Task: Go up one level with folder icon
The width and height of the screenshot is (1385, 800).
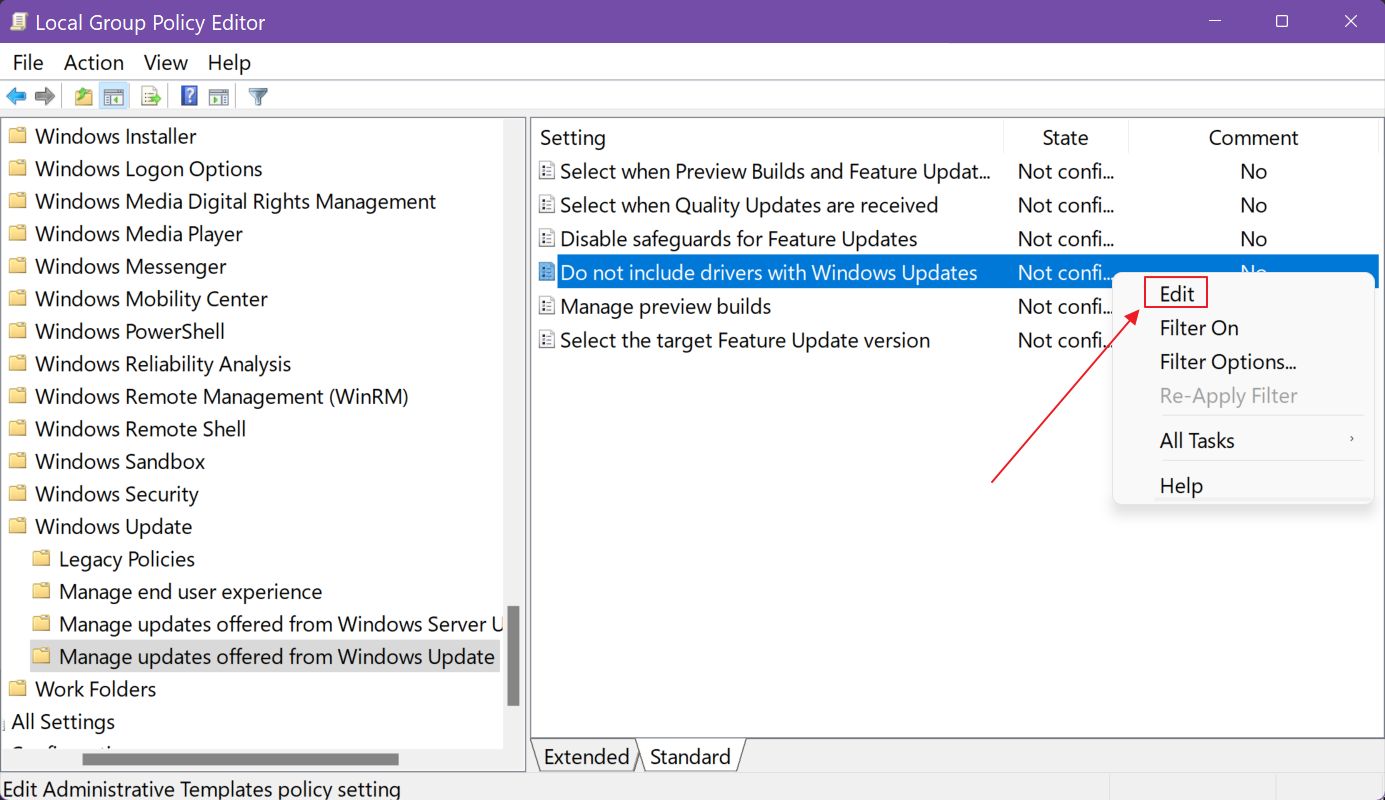Action: pos(84,97)
